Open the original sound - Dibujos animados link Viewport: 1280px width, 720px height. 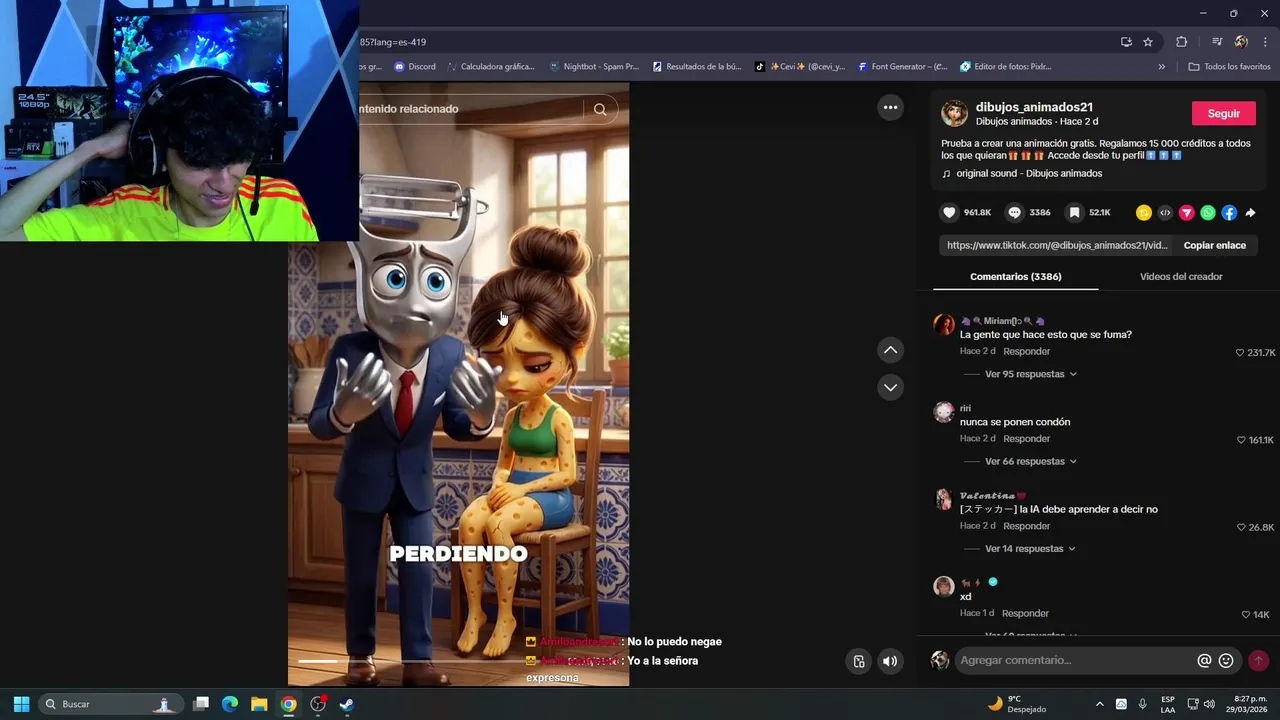[x=1029, y=174]
